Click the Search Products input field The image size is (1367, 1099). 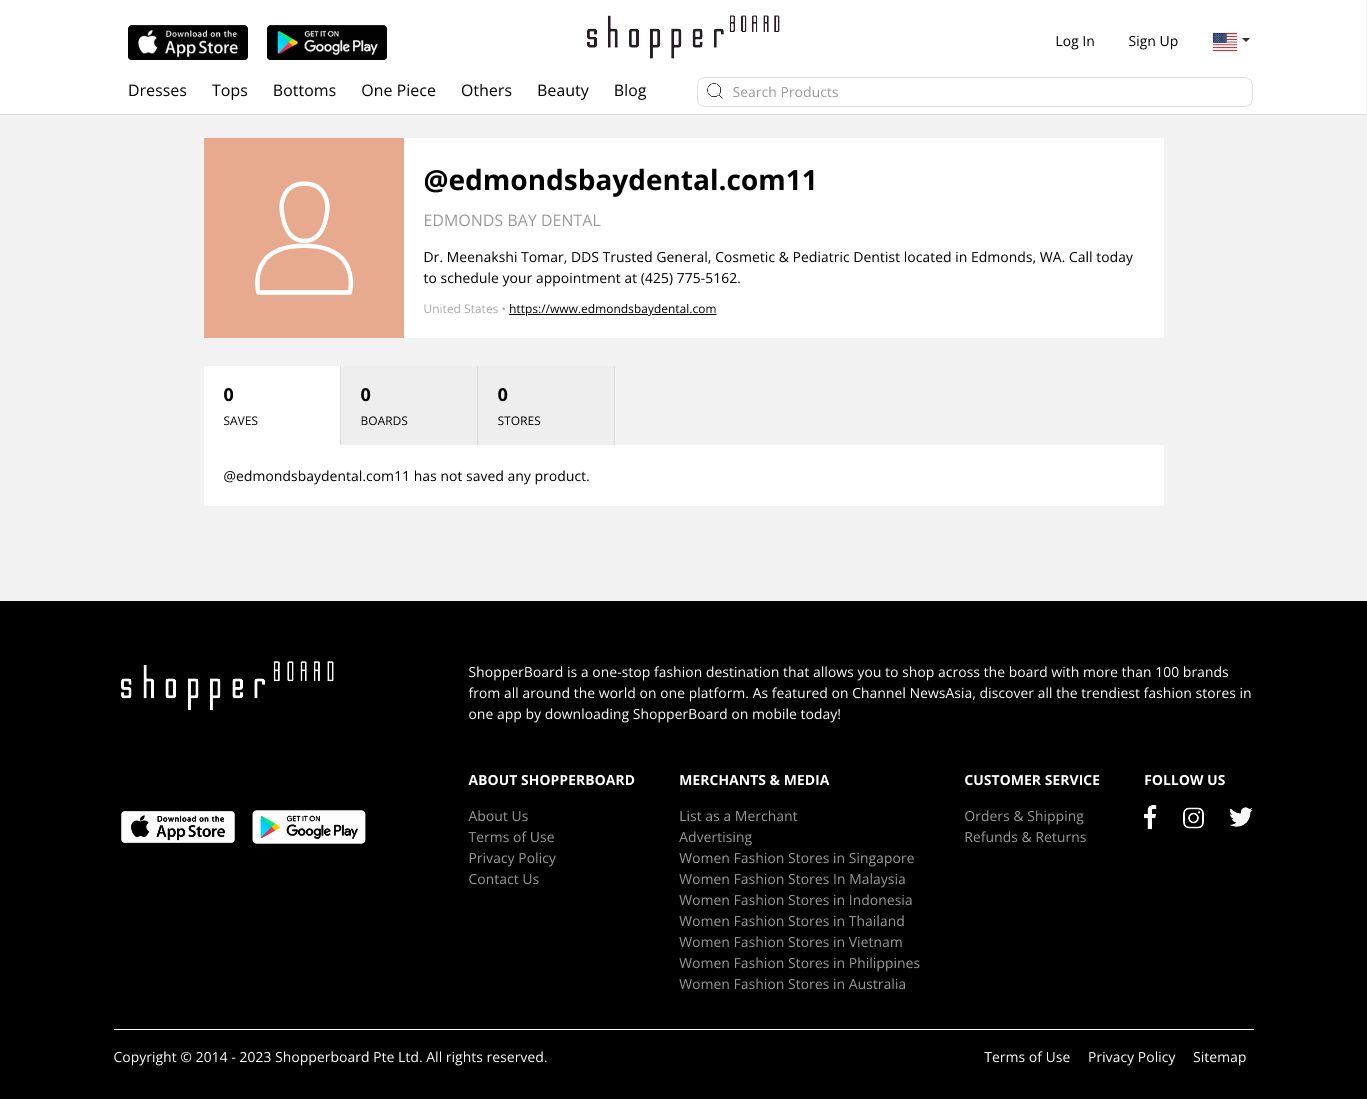coord(985,92)
